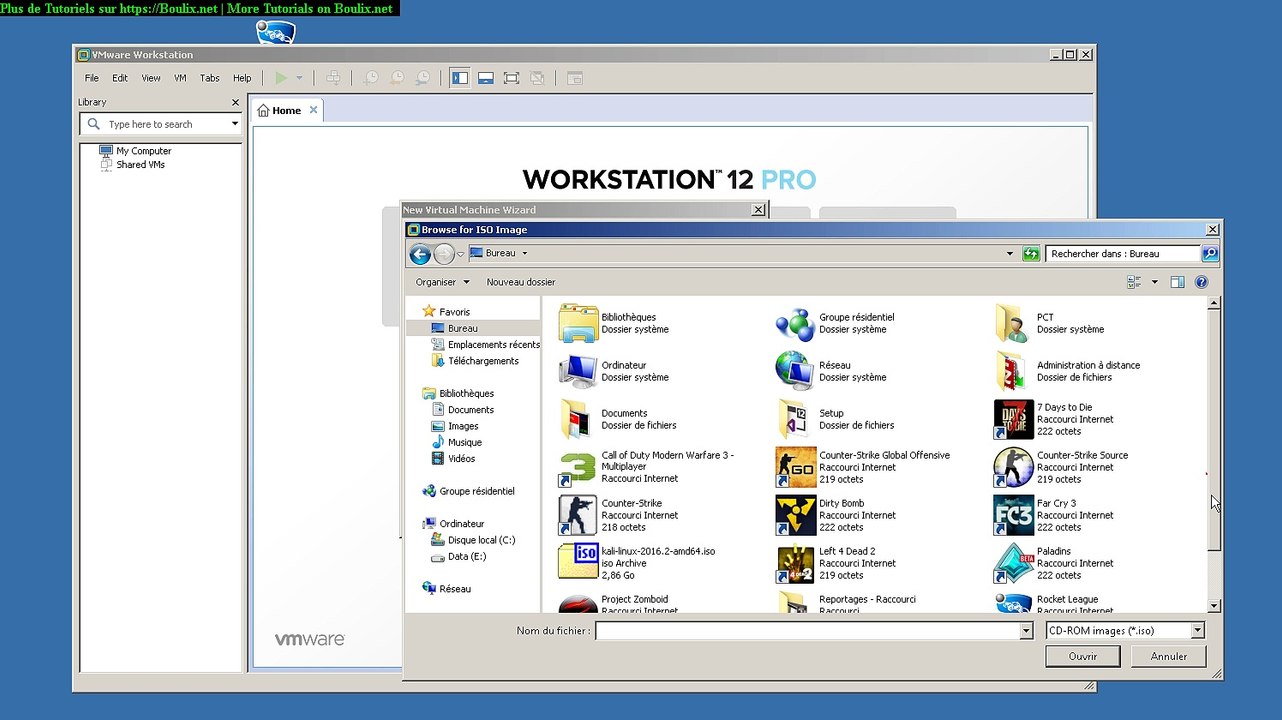Click the greyed Forward arrow in Browse dialog
Viewport: 1282px width, 720px height.
(x=444, y=254)
